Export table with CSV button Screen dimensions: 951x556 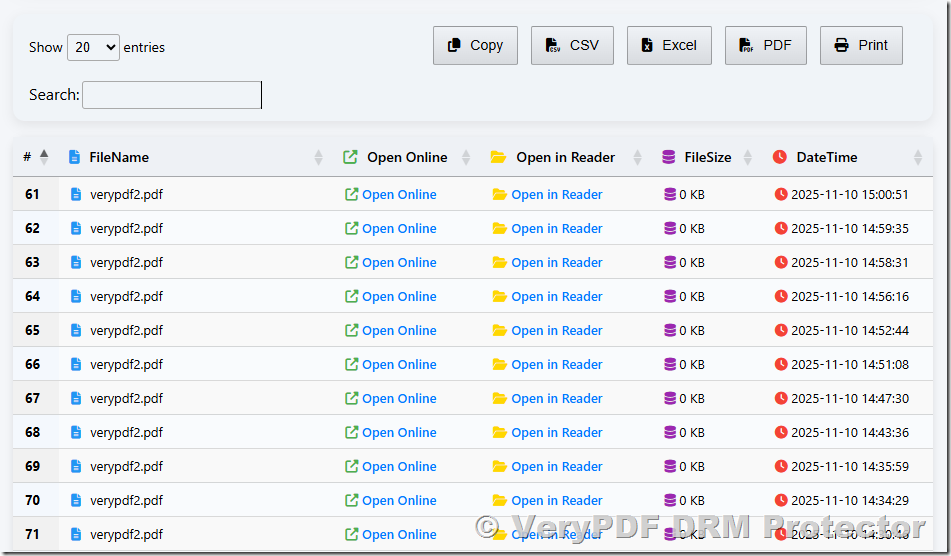coord(572,45)
